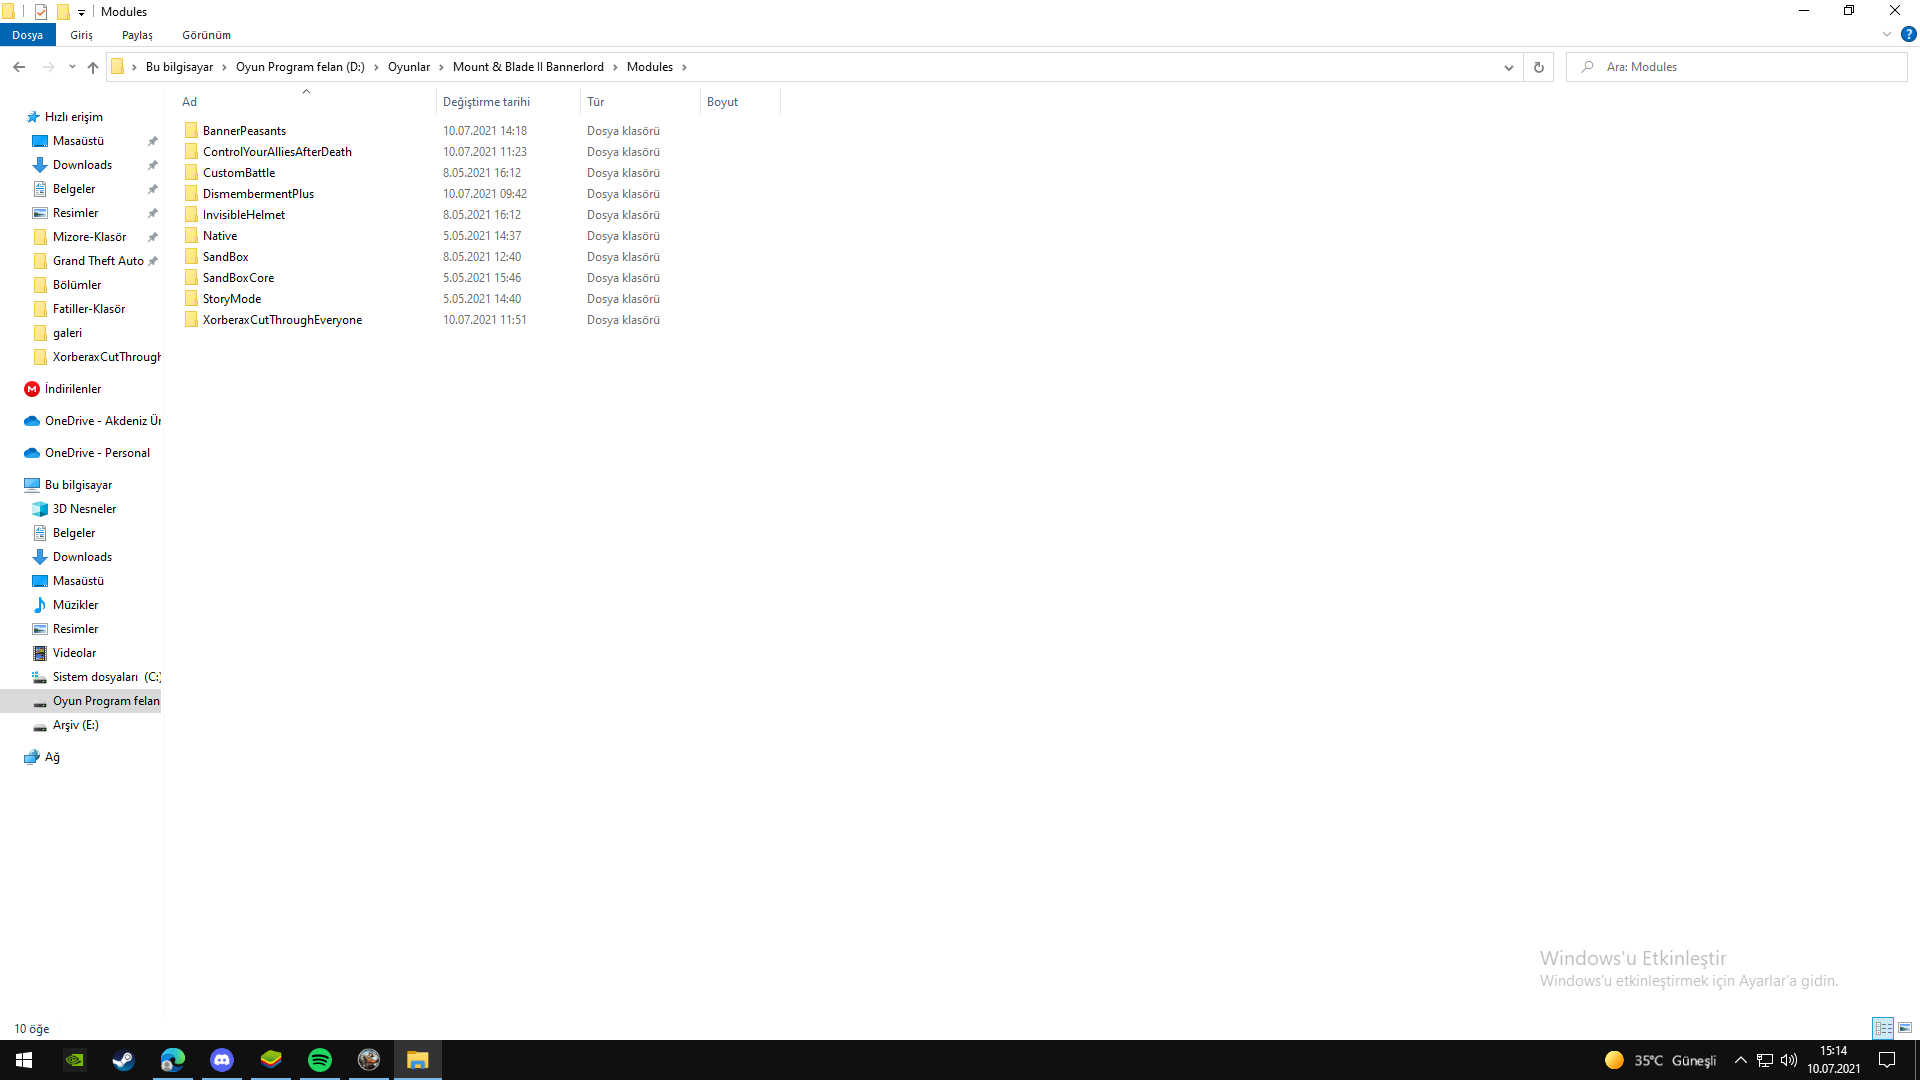This screenshot has width=1920, height=1080.
Task: Switch to large thumbnails view icon
Action: tap(1905, 1028)
